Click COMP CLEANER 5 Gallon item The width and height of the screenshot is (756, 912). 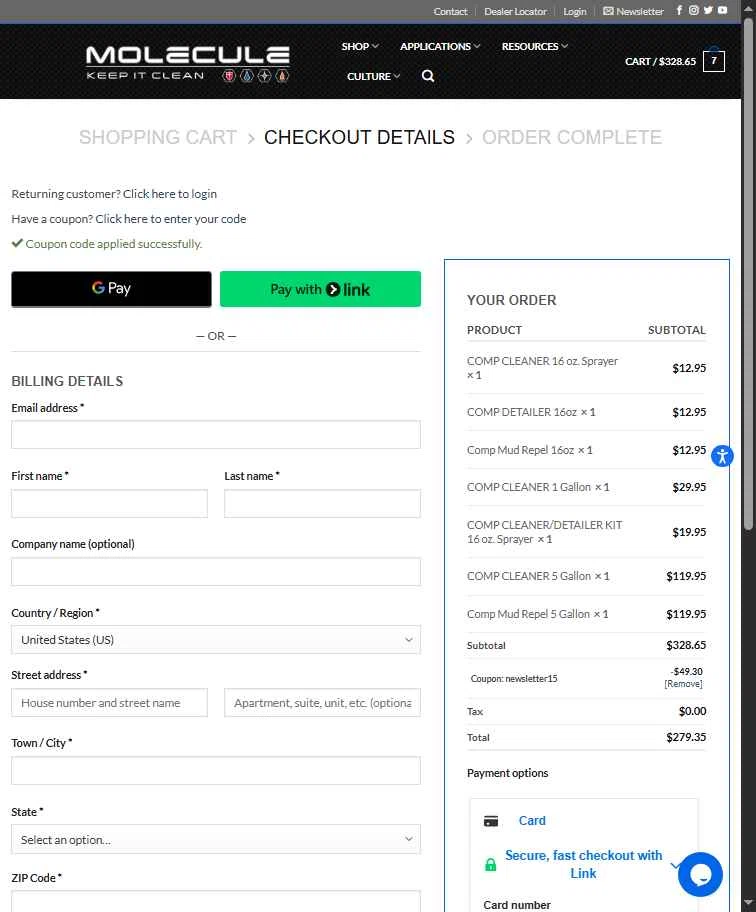tap(538, 576)
